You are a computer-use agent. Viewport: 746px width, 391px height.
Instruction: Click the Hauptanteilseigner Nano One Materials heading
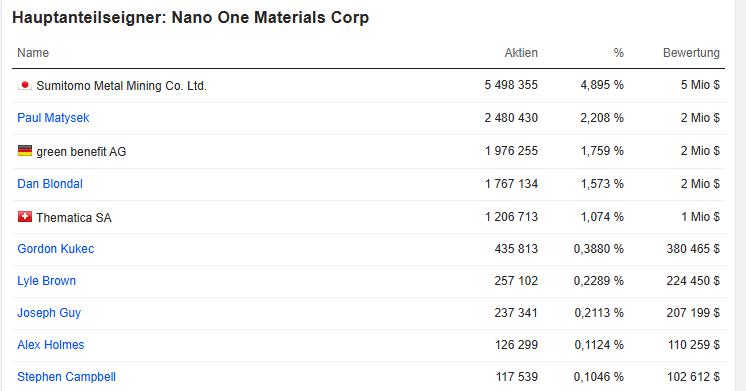[x=190, y=18]
